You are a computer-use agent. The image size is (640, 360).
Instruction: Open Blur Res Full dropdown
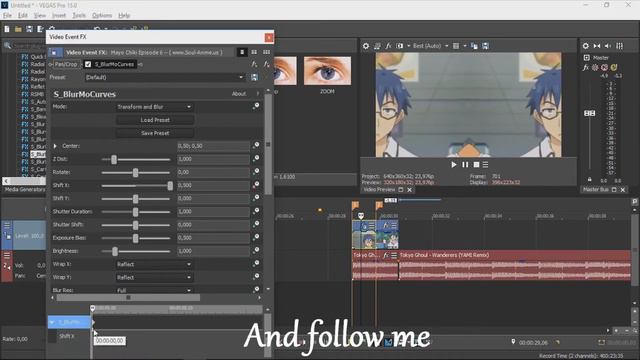[155, 290]
